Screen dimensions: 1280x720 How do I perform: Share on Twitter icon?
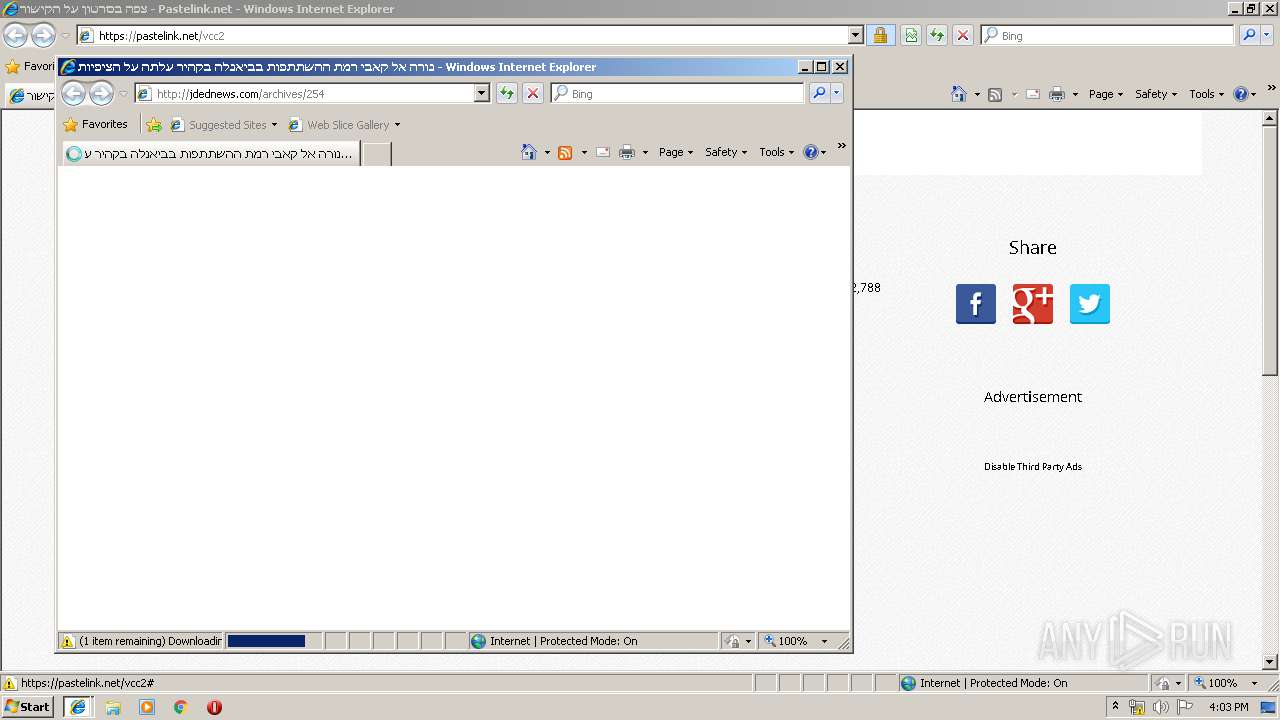coord(1090,304)
